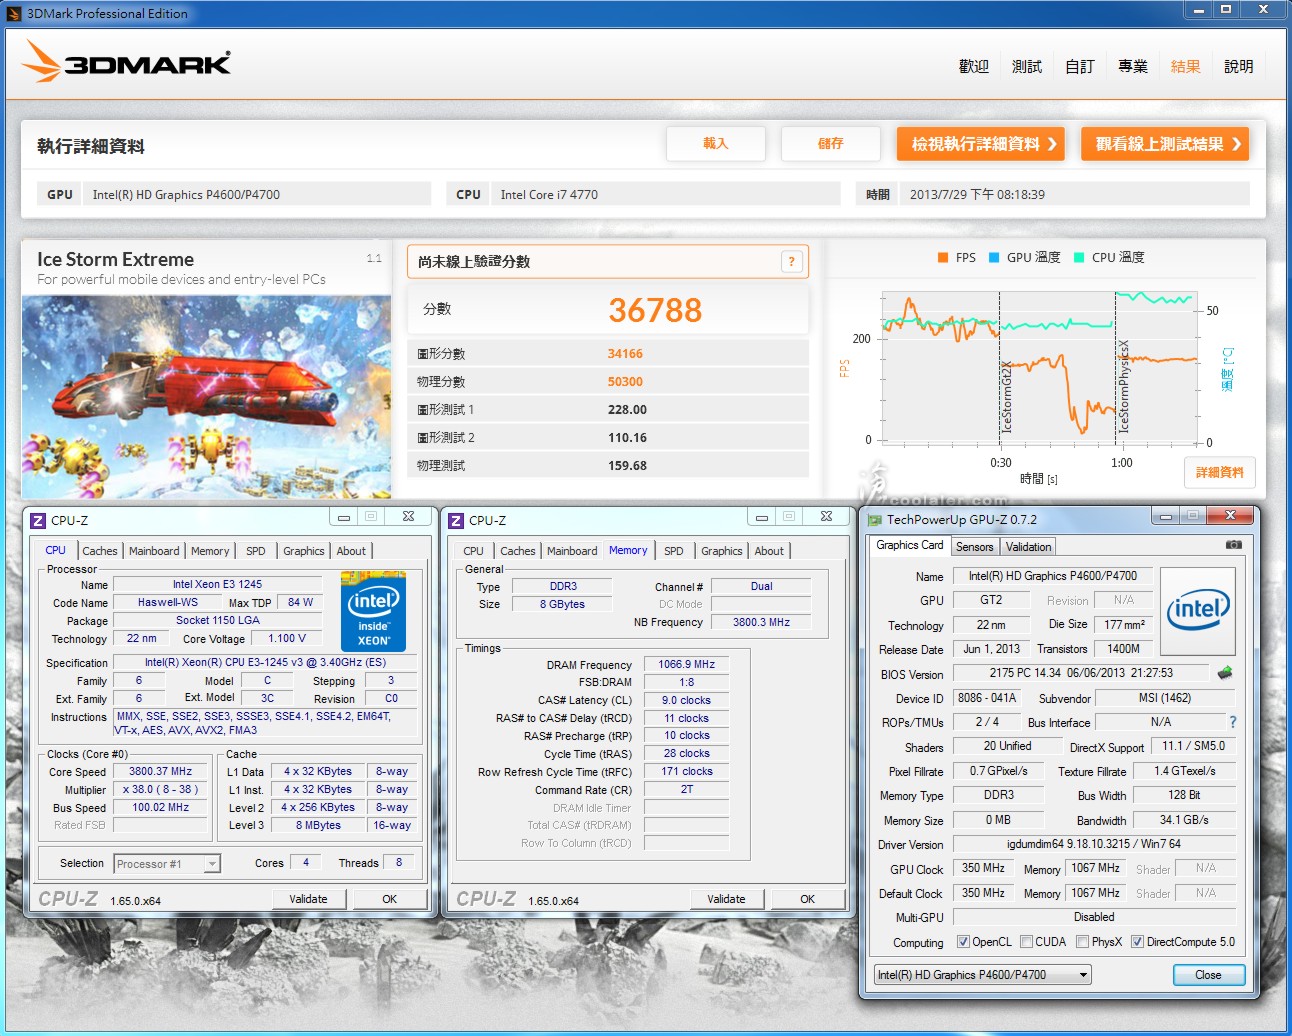Viewport: 1292px width, 1036px height.
Task: Click the Intel Inside Xeon logo in CPU-Z
Action: click(x=373, y=610)
